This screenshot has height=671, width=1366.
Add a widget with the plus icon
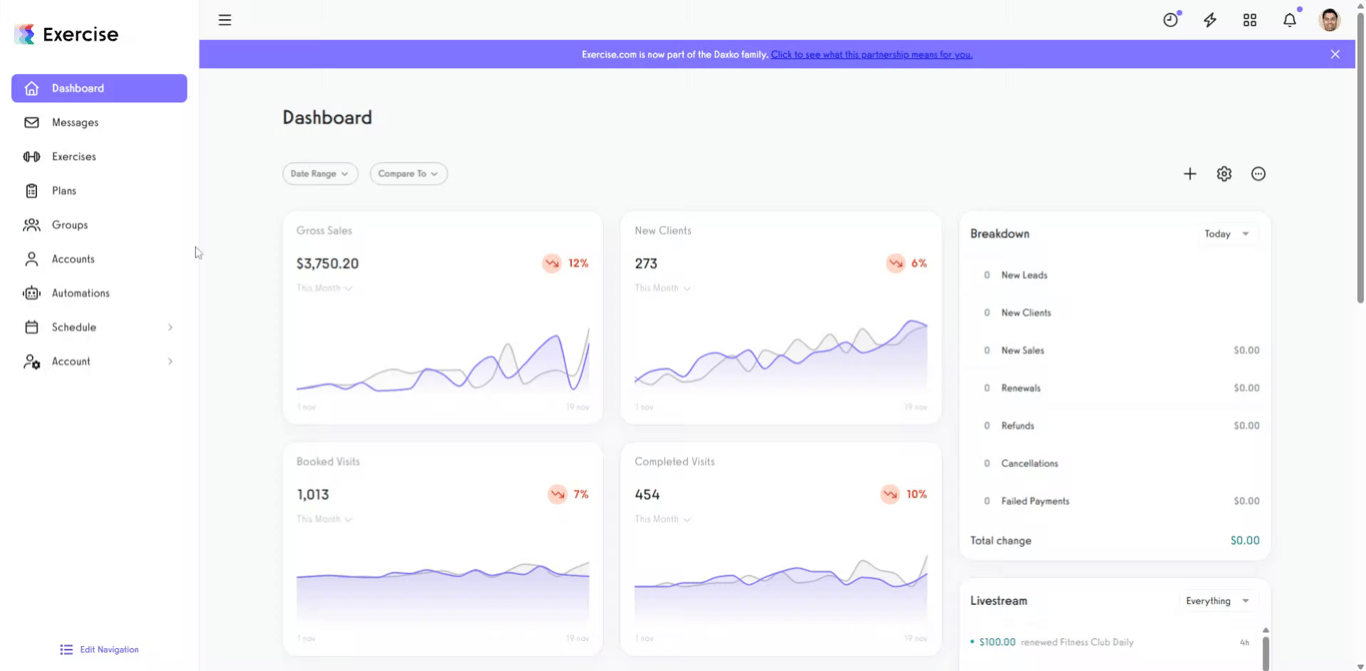(x=1190, y=174)
